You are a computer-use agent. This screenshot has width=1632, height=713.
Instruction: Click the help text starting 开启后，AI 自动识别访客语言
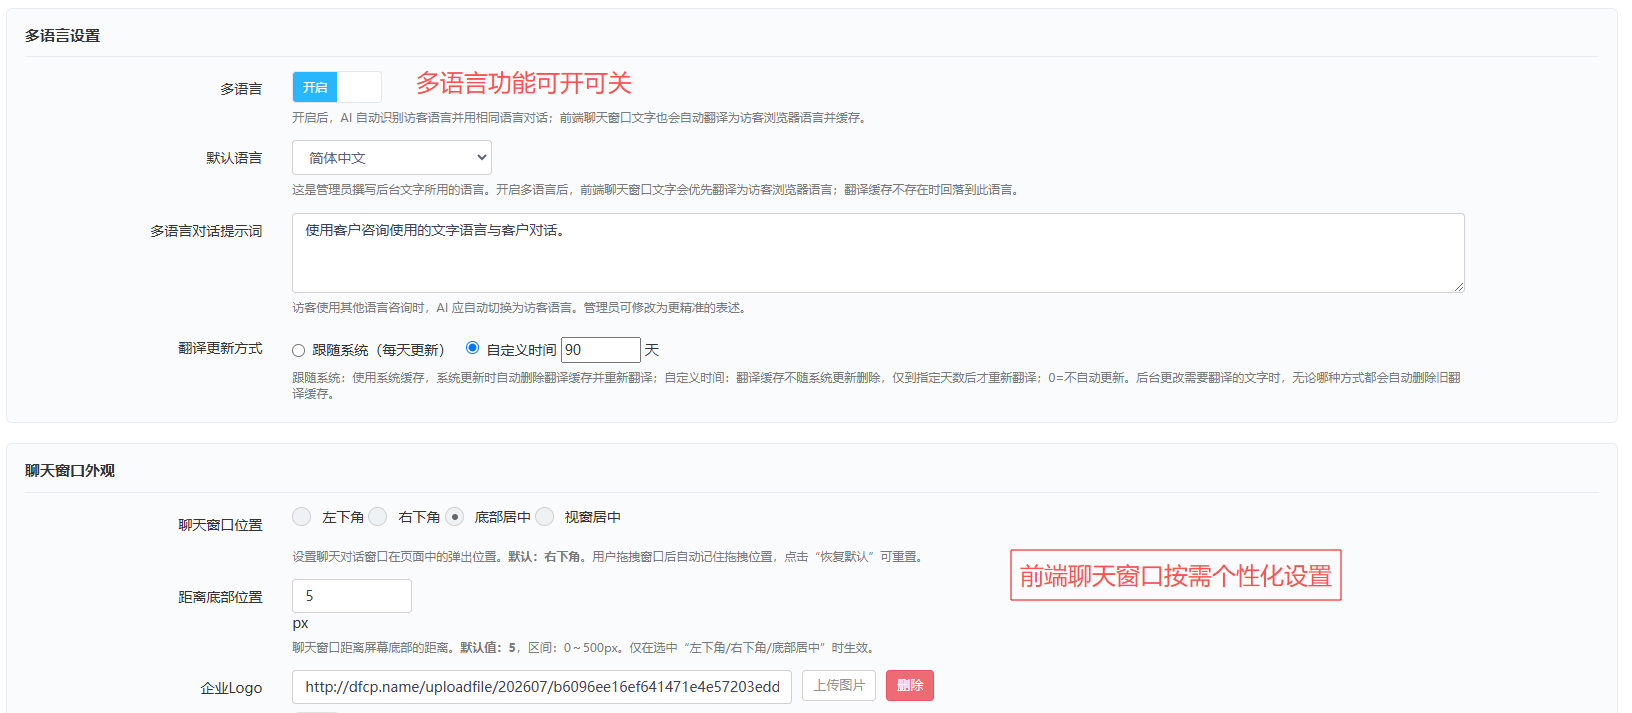[580, 118]
